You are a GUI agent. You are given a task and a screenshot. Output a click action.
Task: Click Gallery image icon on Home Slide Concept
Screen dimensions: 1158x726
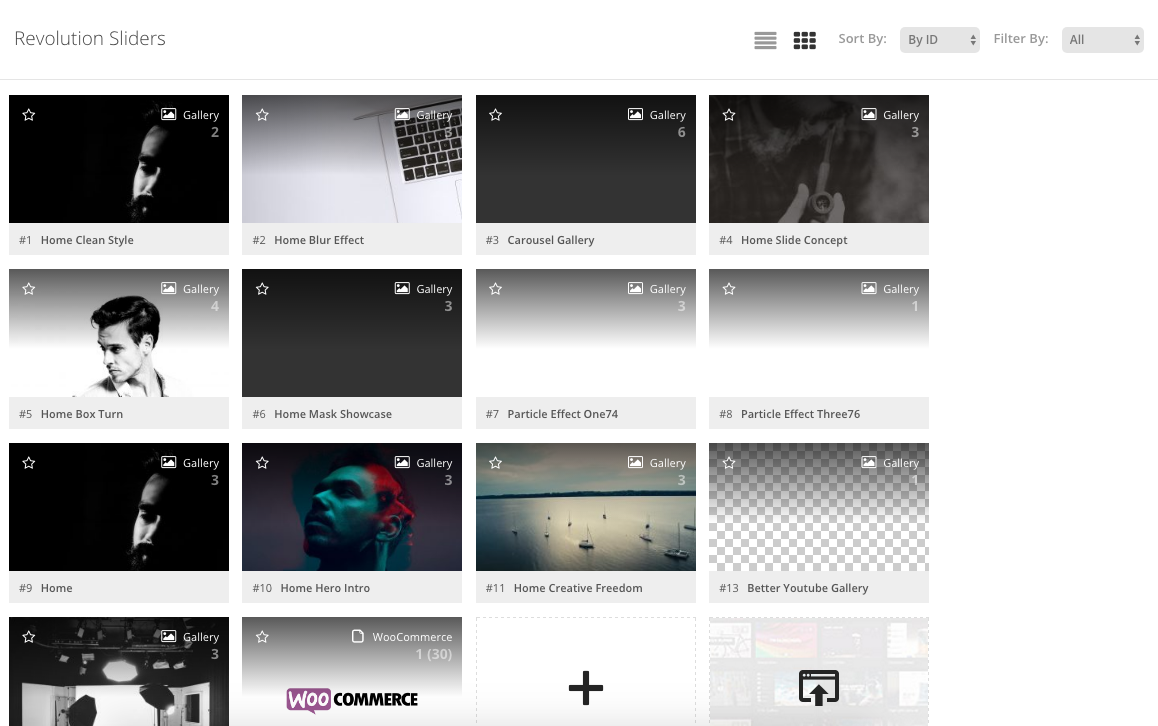(x=869, y=115)
